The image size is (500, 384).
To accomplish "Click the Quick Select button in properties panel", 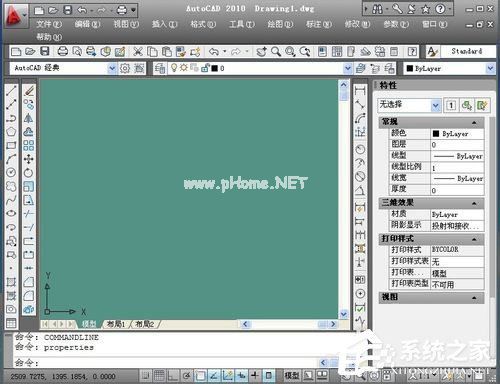I will (482, 106).
